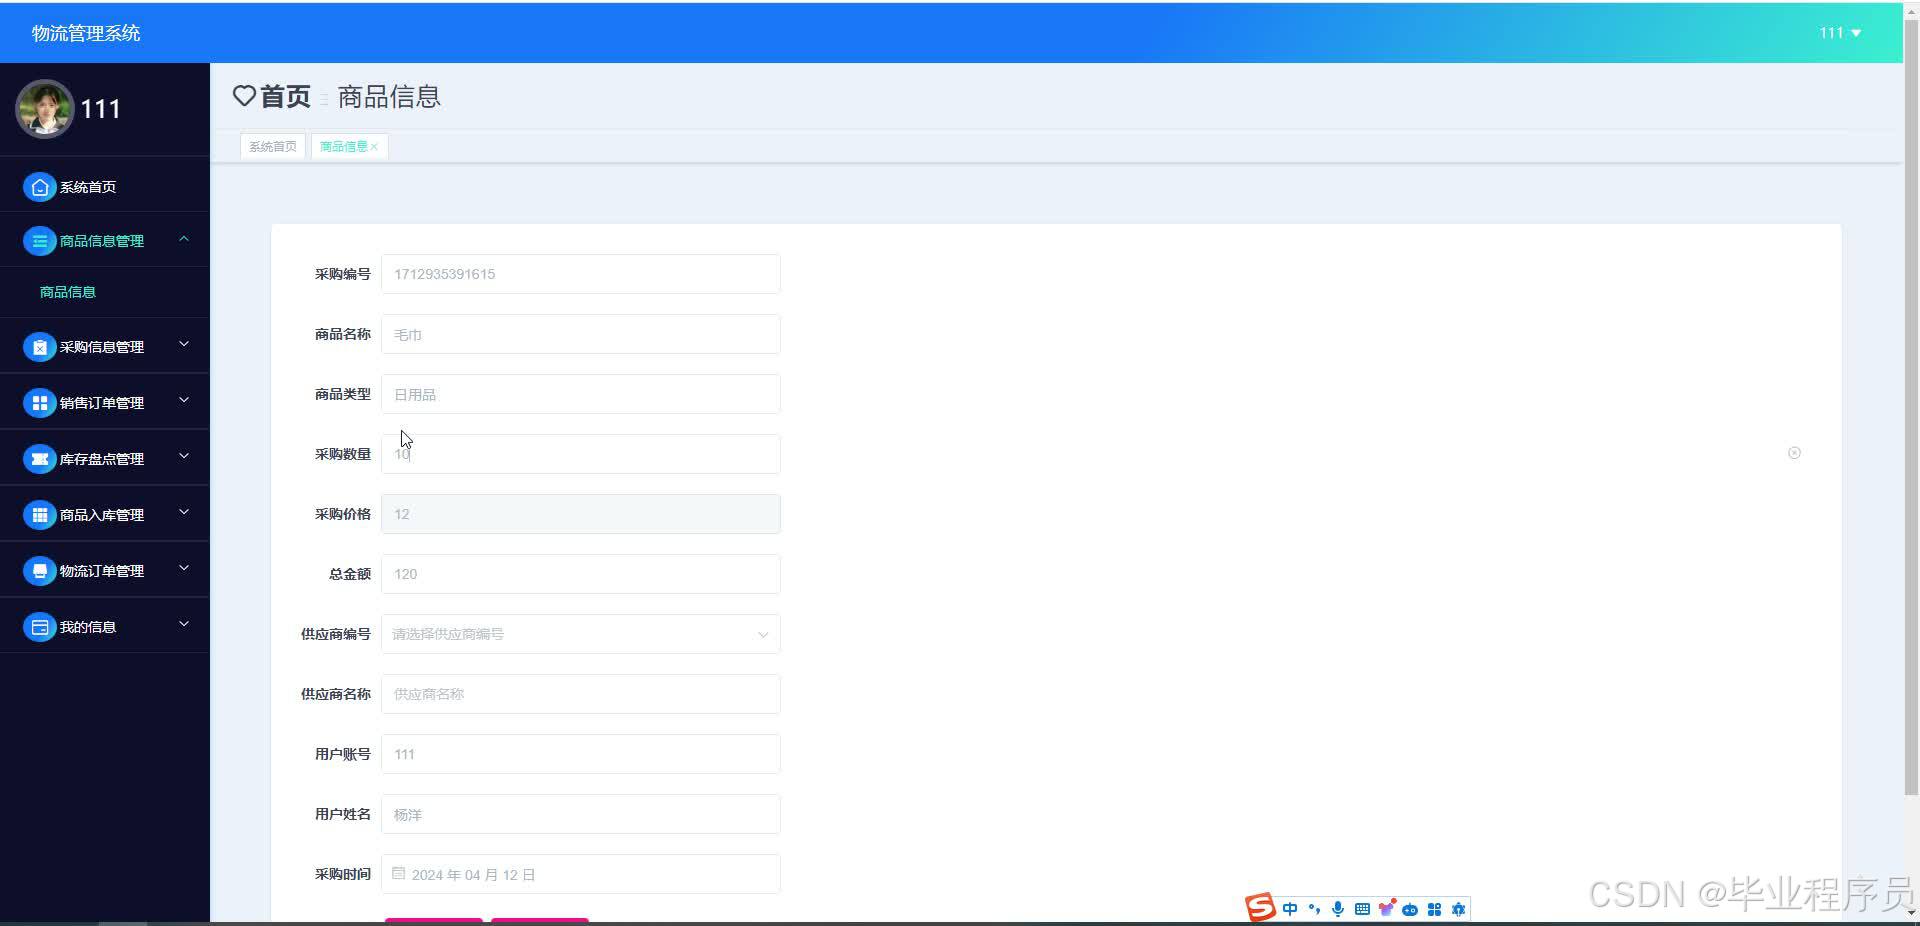The height and width of the screenshot is (926, 1920).
Task: Click the 我的信息 card icon
Action: click(x=39, y=627)
